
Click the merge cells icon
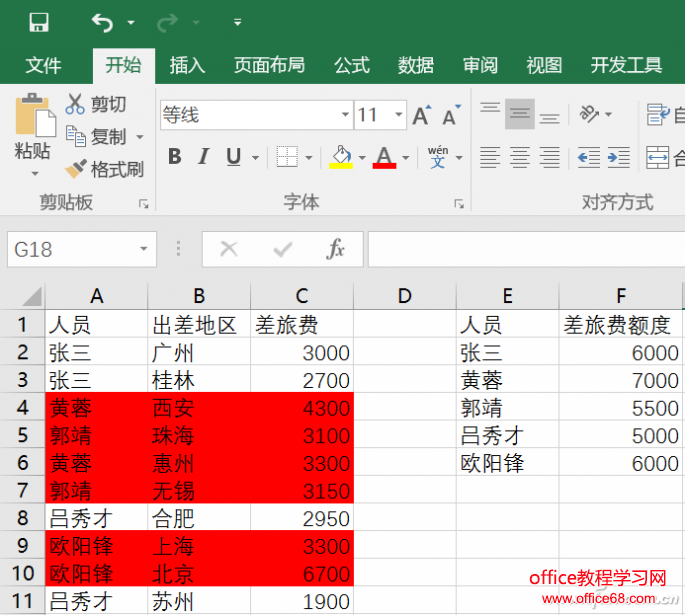[x=658, y=157]
